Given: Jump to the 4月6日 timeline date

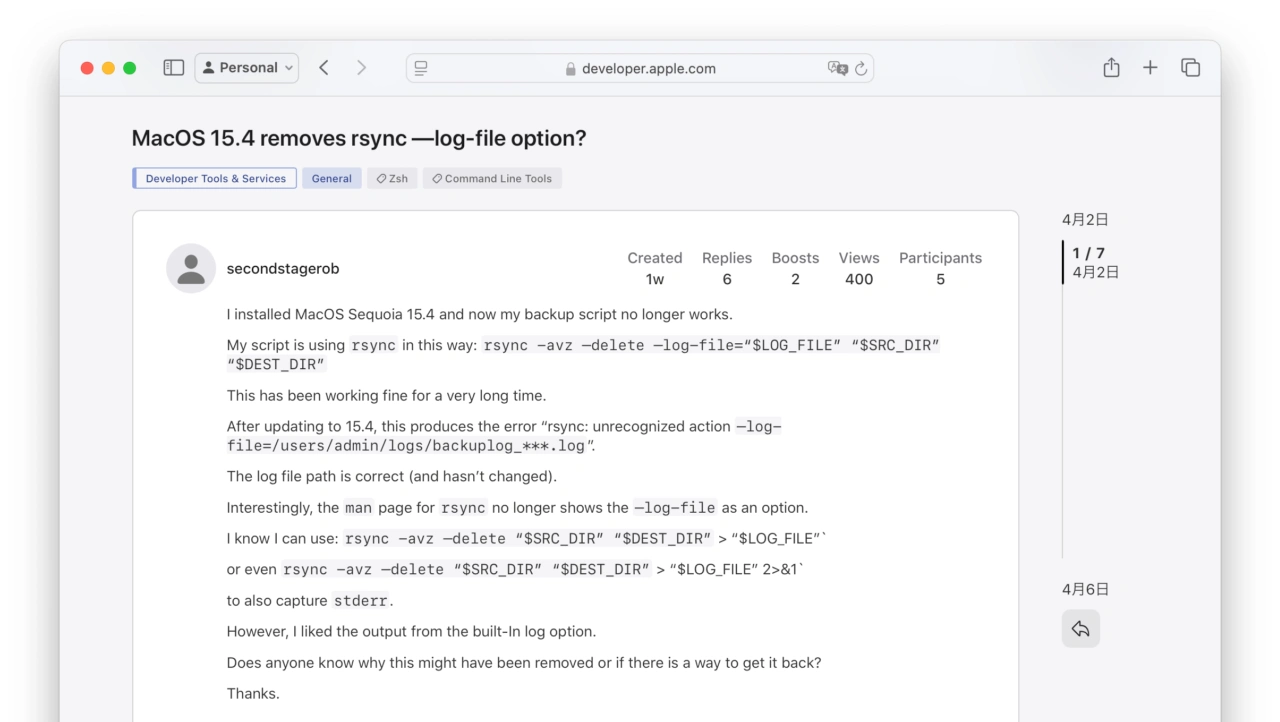Looking at the screenshot, I should pyautogui.click(x=1085, y=590).
